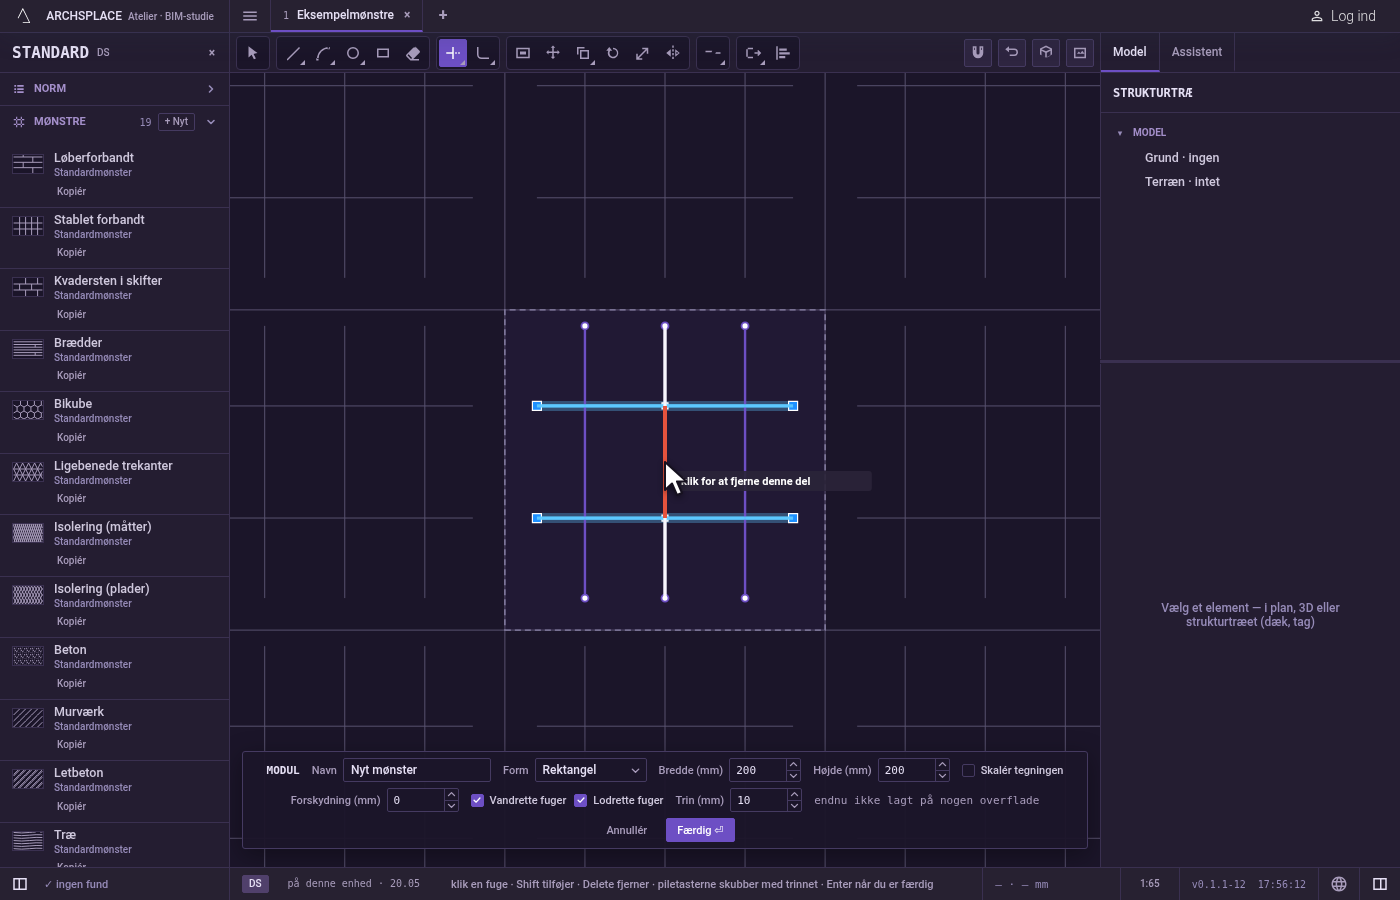Click the Navn field containing Nyt mønster
This screenshot has height=900, width=1400.
pyautogui.click(x=417, y=770)
